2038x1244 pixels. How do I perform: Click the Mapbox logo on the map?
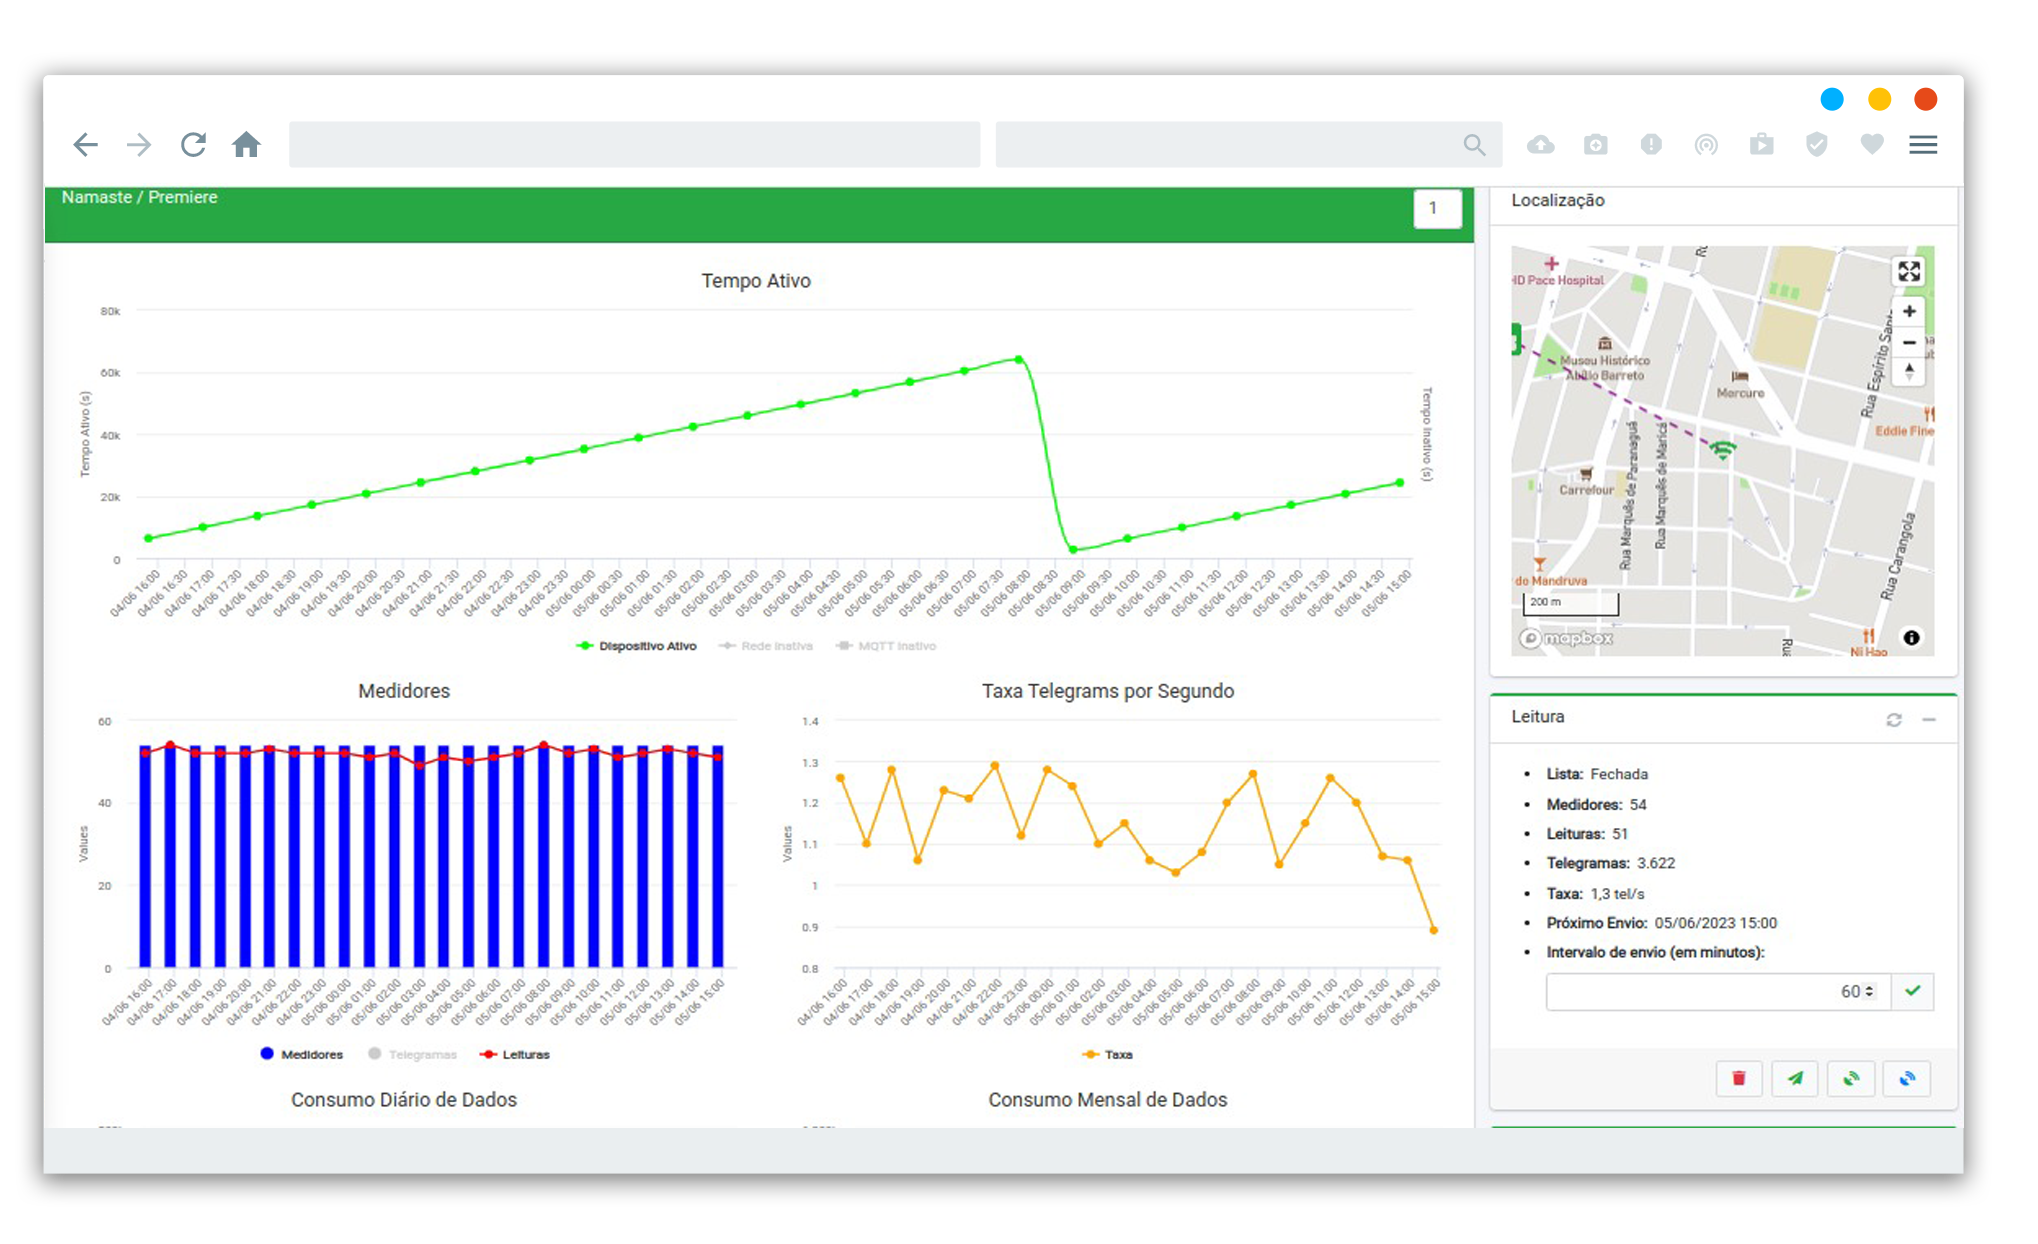point(1567,638)
